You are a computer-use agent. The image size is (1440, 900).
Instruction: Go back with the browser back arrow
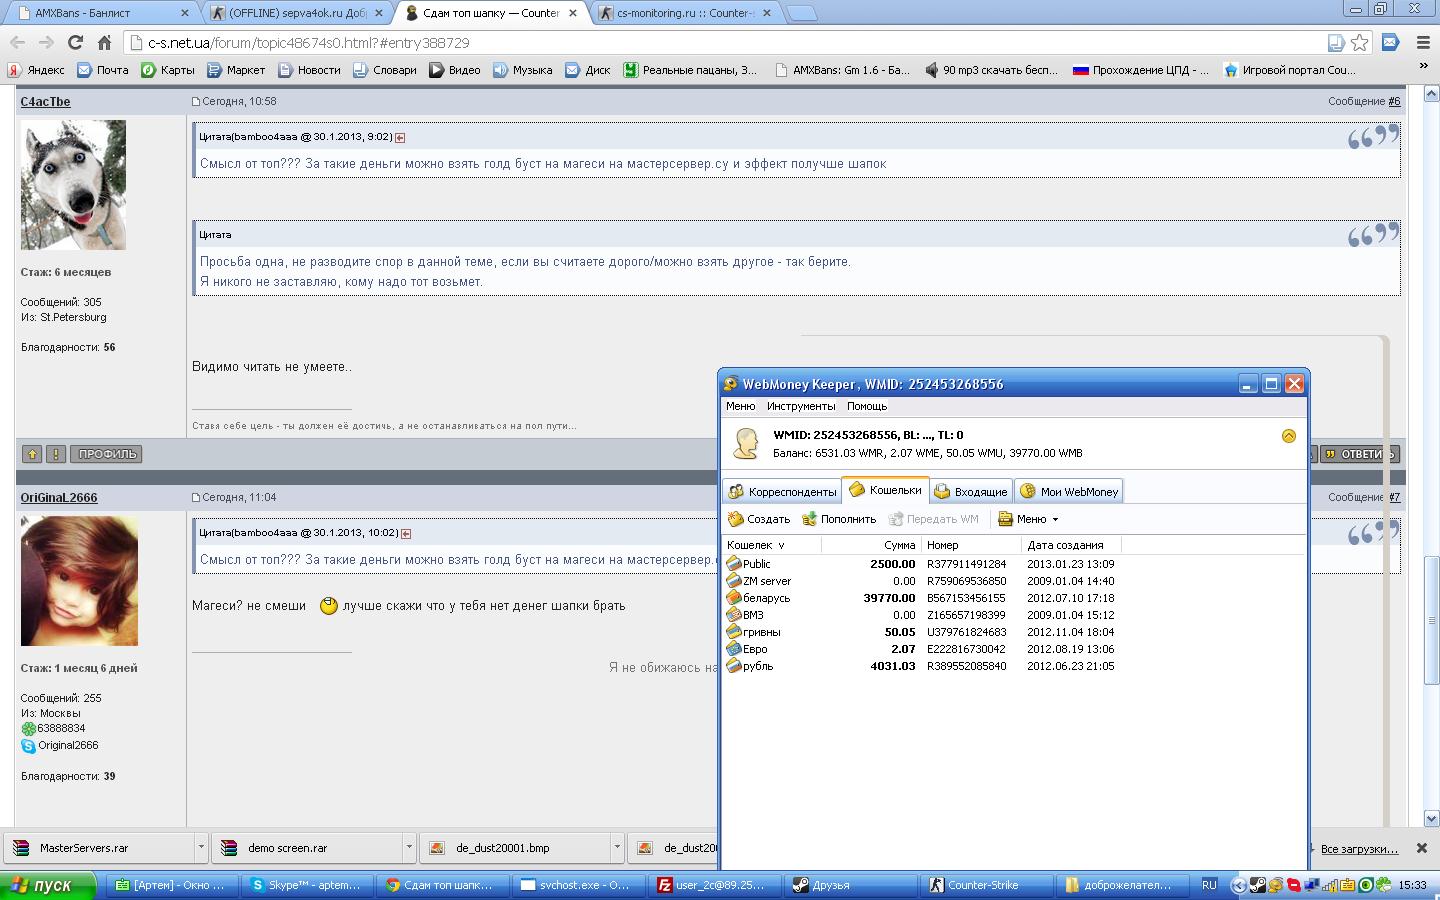point(18,43)
